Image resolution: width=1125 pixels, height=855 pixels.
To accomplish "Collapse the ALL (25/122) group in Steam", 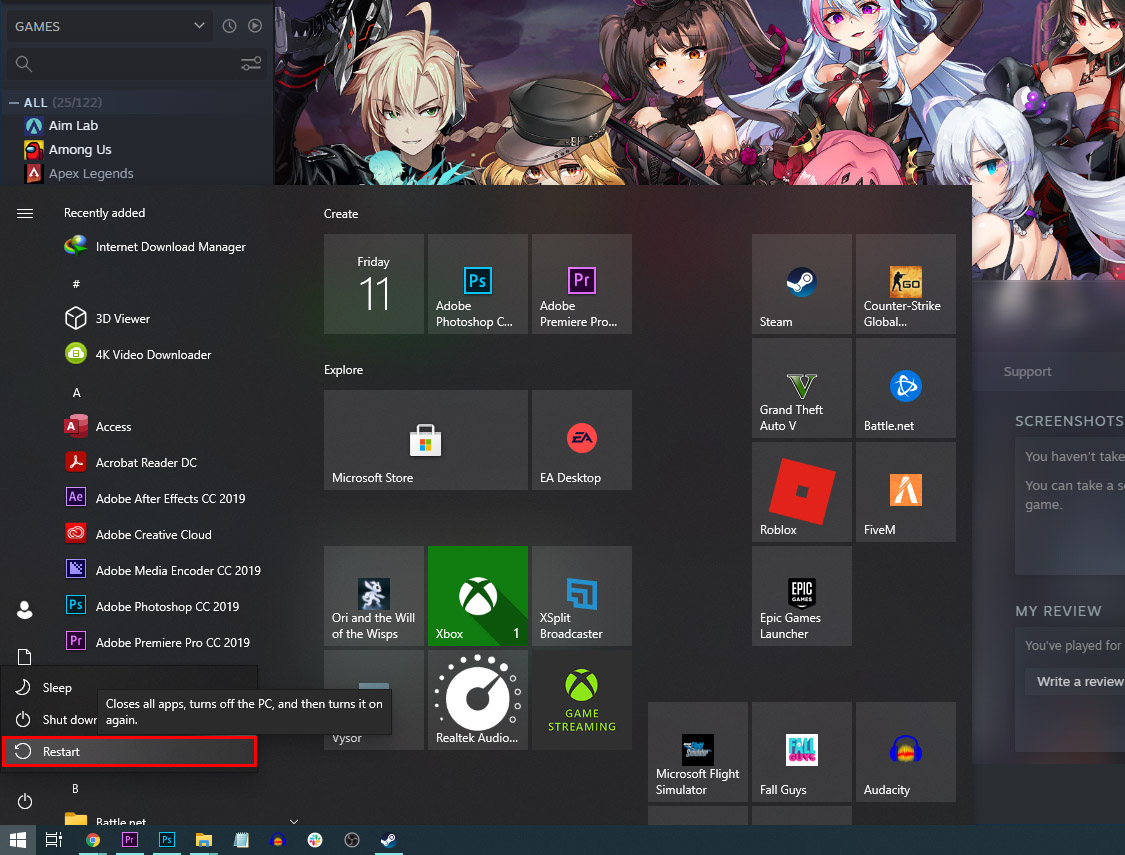I will coord(13,101).
